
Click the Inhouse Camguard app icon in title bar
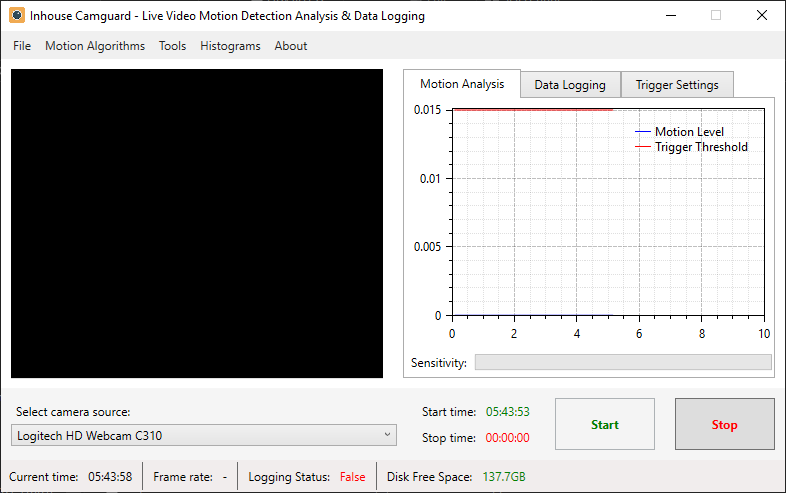click(17, 16)
